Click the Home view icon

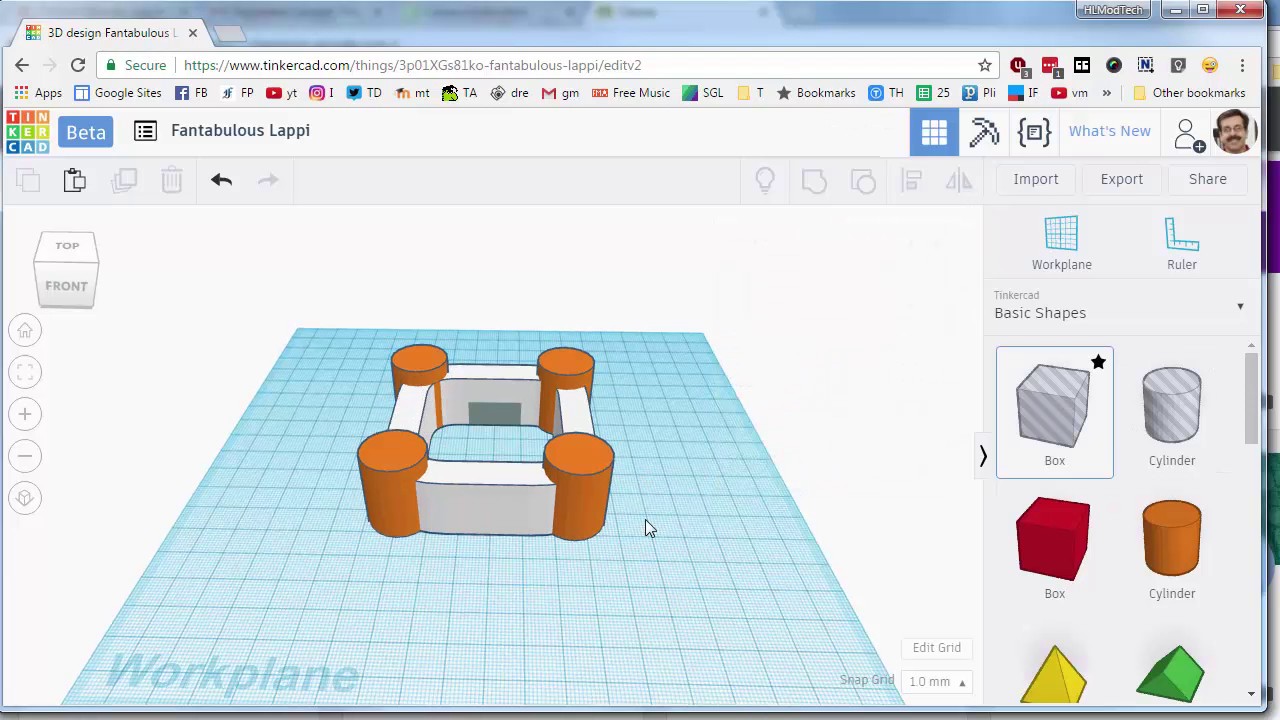(24, 330)
